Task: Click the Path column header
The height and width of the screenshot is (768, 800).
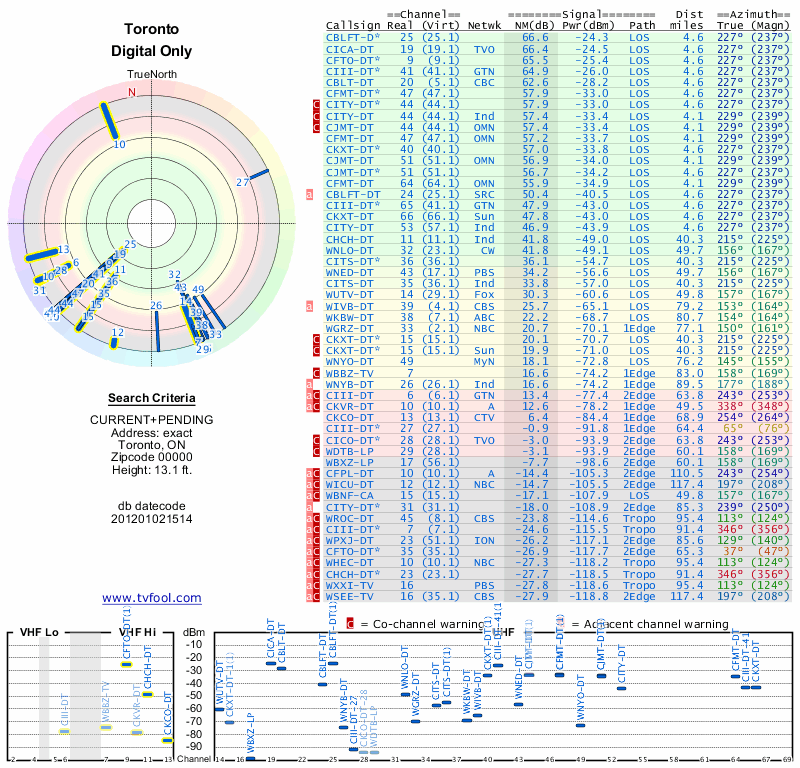Action: pyautogui.click(x=642, y=26)
